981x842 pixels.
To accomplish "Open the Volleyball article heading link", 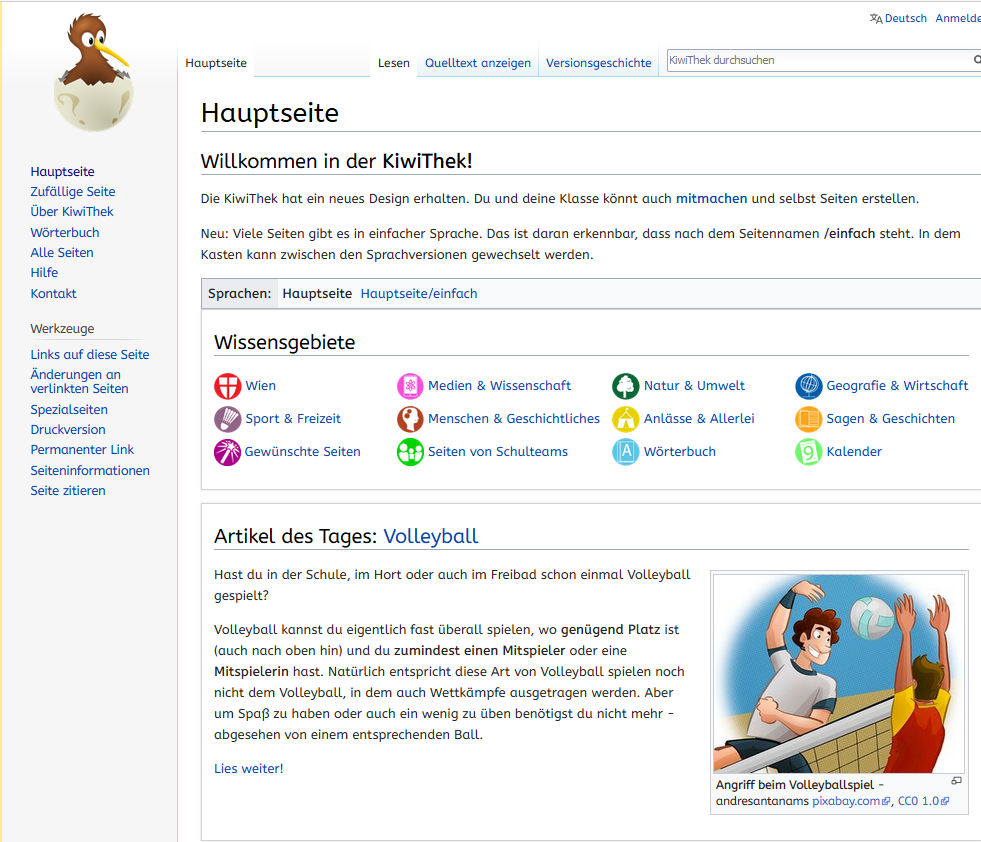I will click(x=430, y=537).
